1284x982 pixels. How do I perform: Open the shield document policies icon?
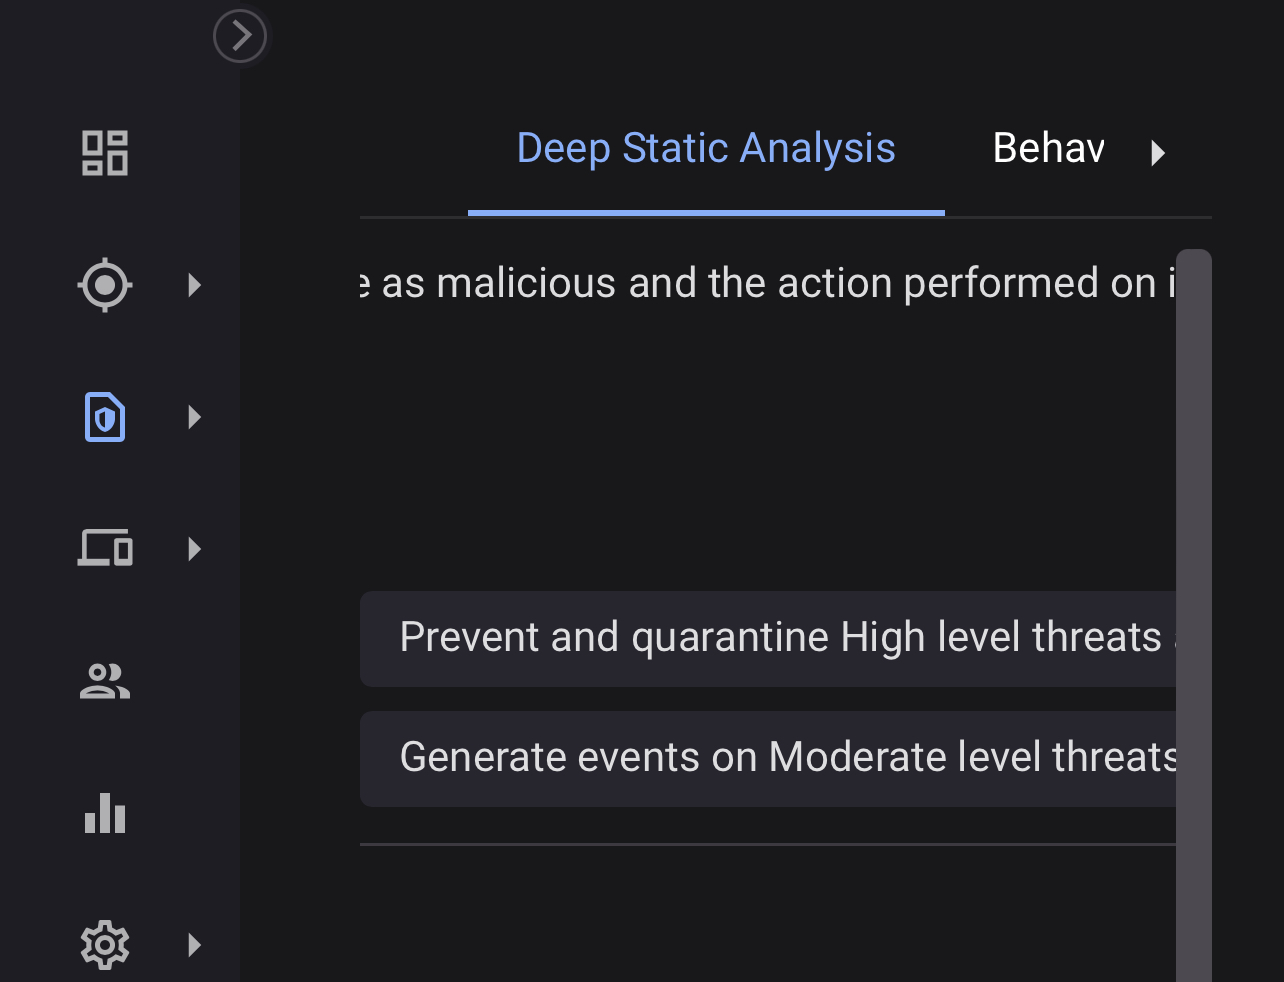(x=105, y=417)
